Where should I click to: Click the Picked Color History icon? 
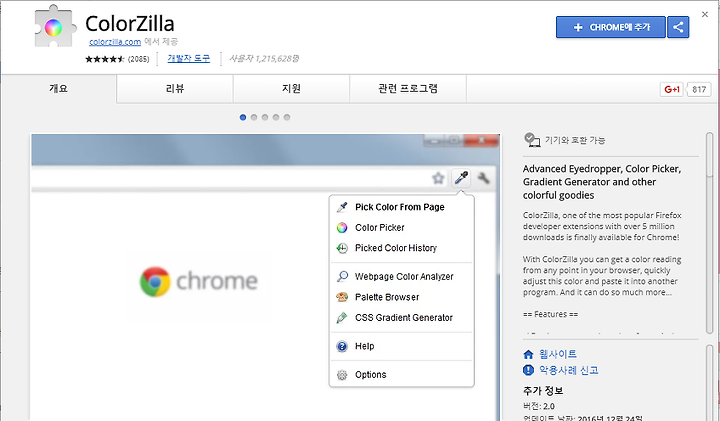coord(342,248)
